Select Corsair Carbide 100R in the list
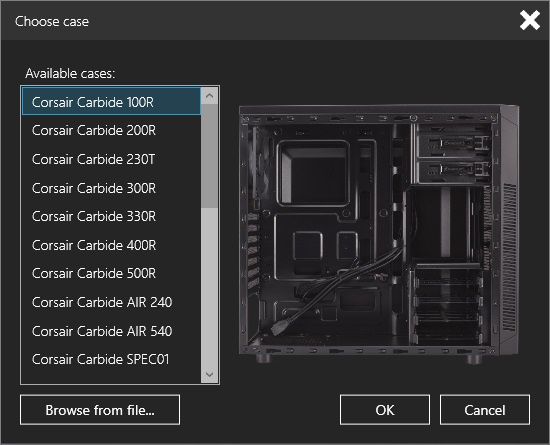 pos(111,102)
